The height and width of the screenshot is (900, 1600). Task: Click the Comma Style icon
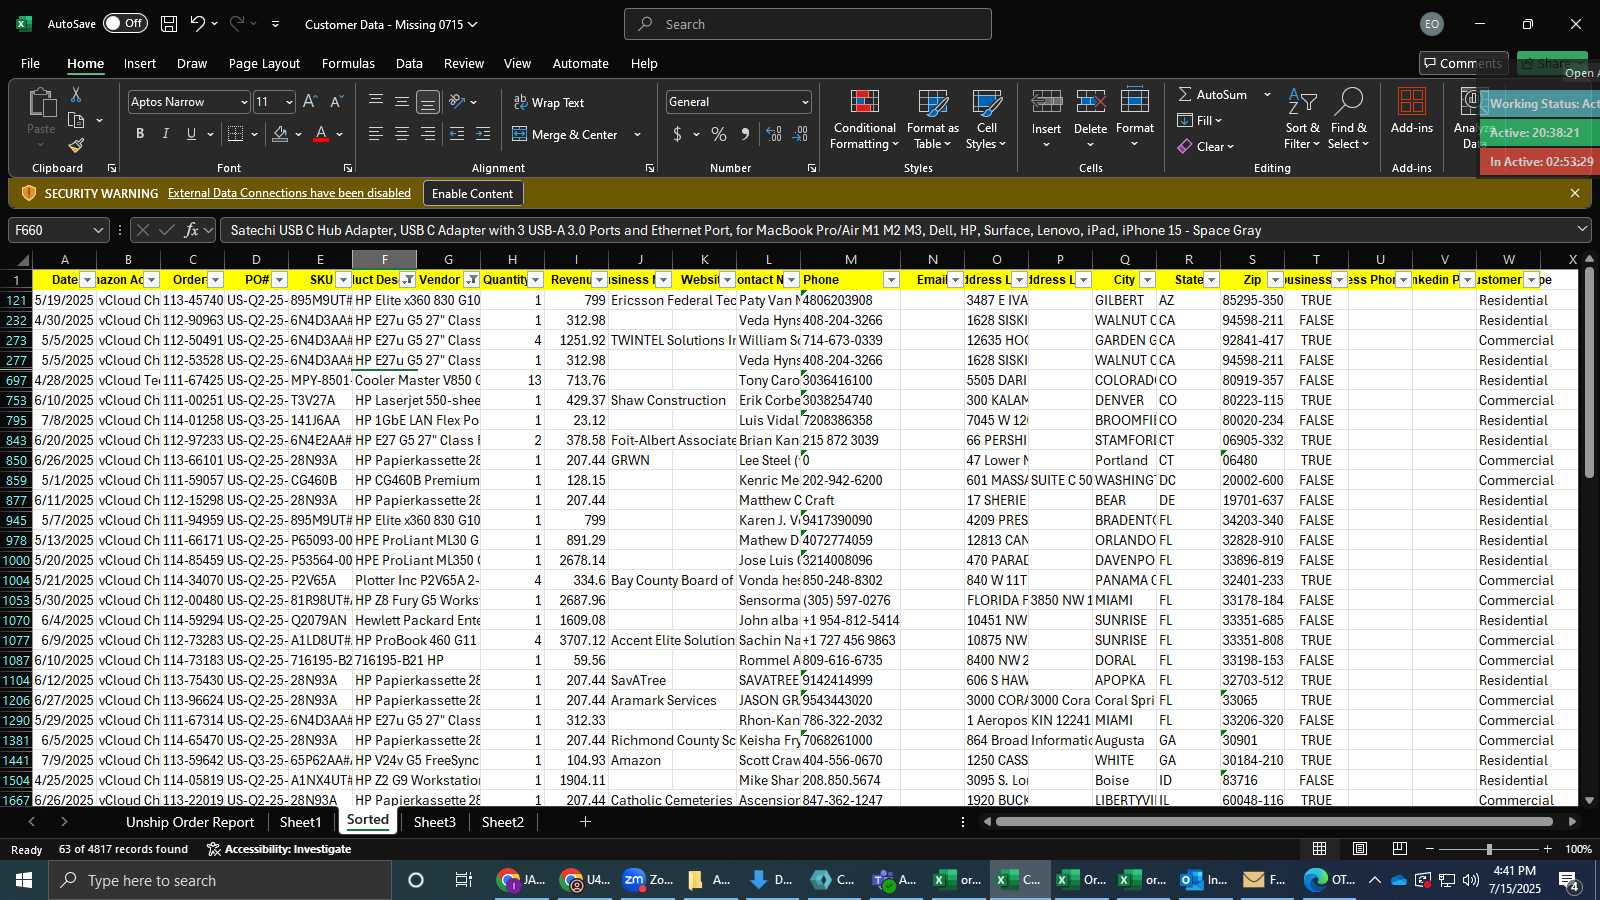coord(745,134)
